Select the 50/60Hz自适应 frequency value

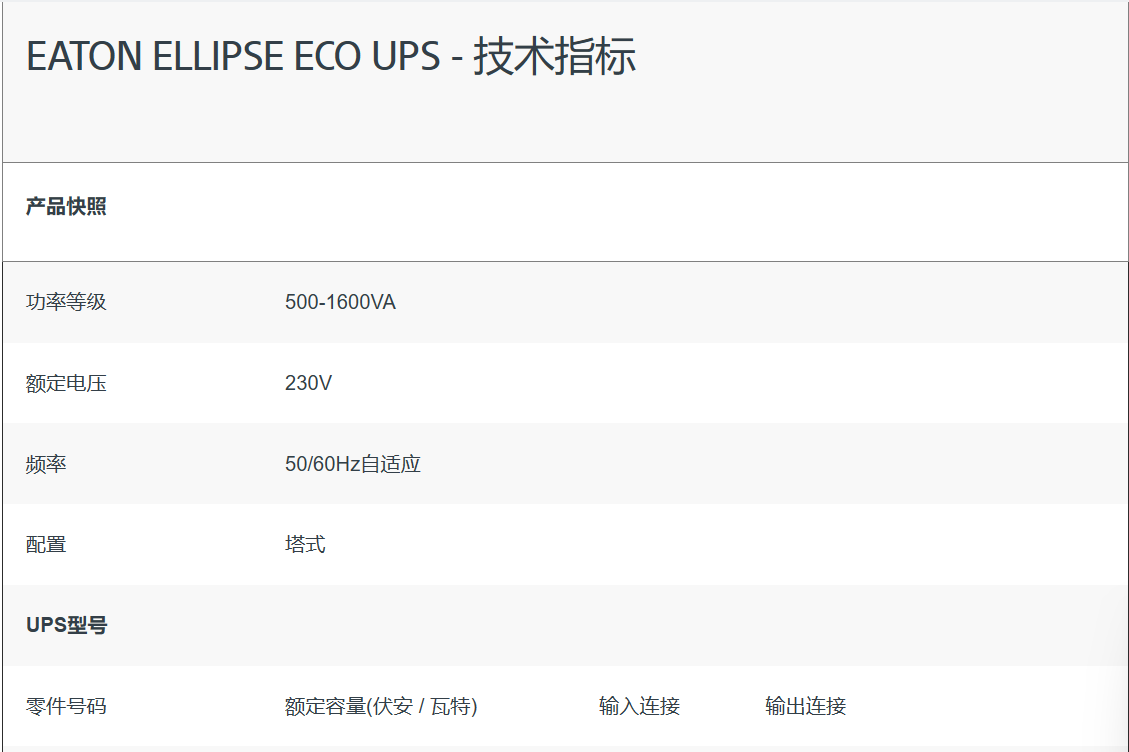(353, 464)
